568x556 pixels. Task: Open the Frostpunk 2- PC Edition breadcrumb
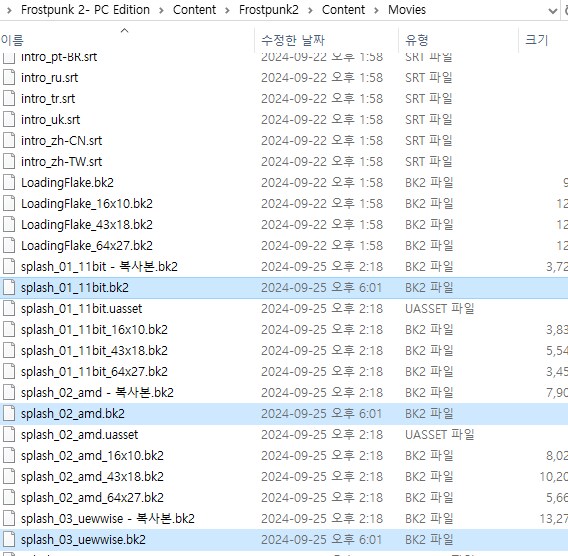tap(85, 10)
